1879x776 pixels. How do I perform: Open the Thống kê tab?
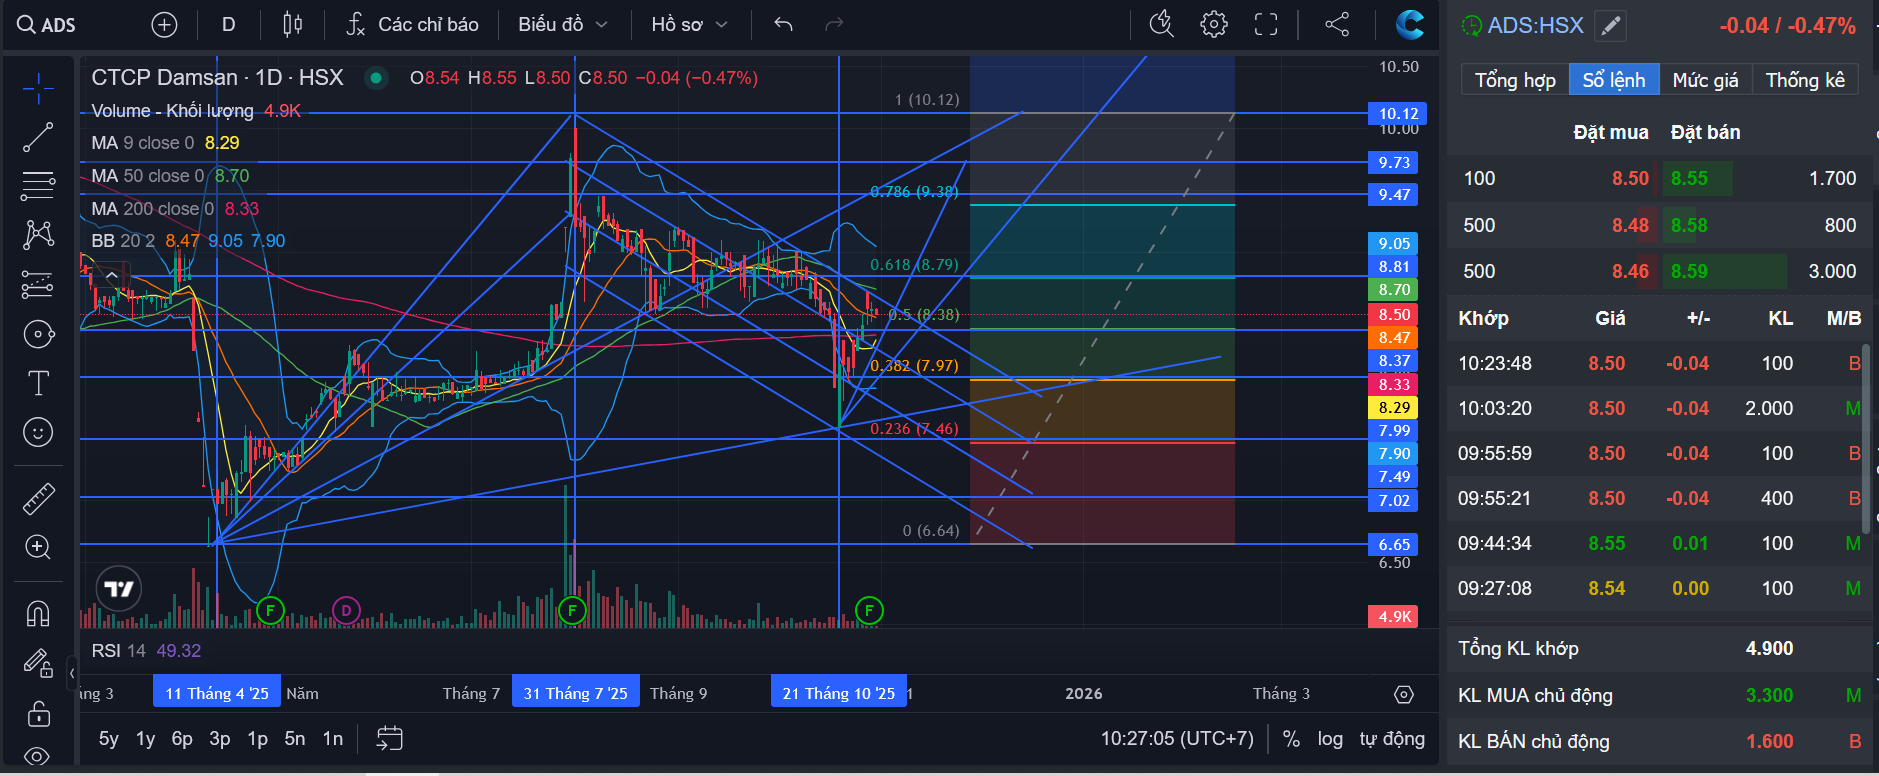pos(1805,80)
